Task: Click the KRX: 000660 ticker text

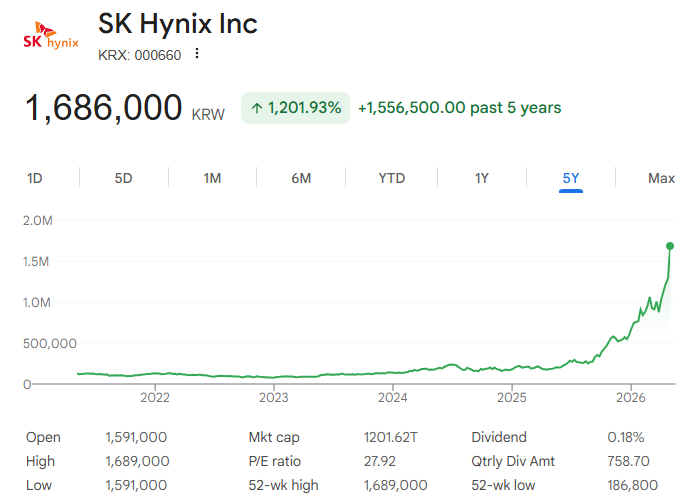Action: (140, 55)
